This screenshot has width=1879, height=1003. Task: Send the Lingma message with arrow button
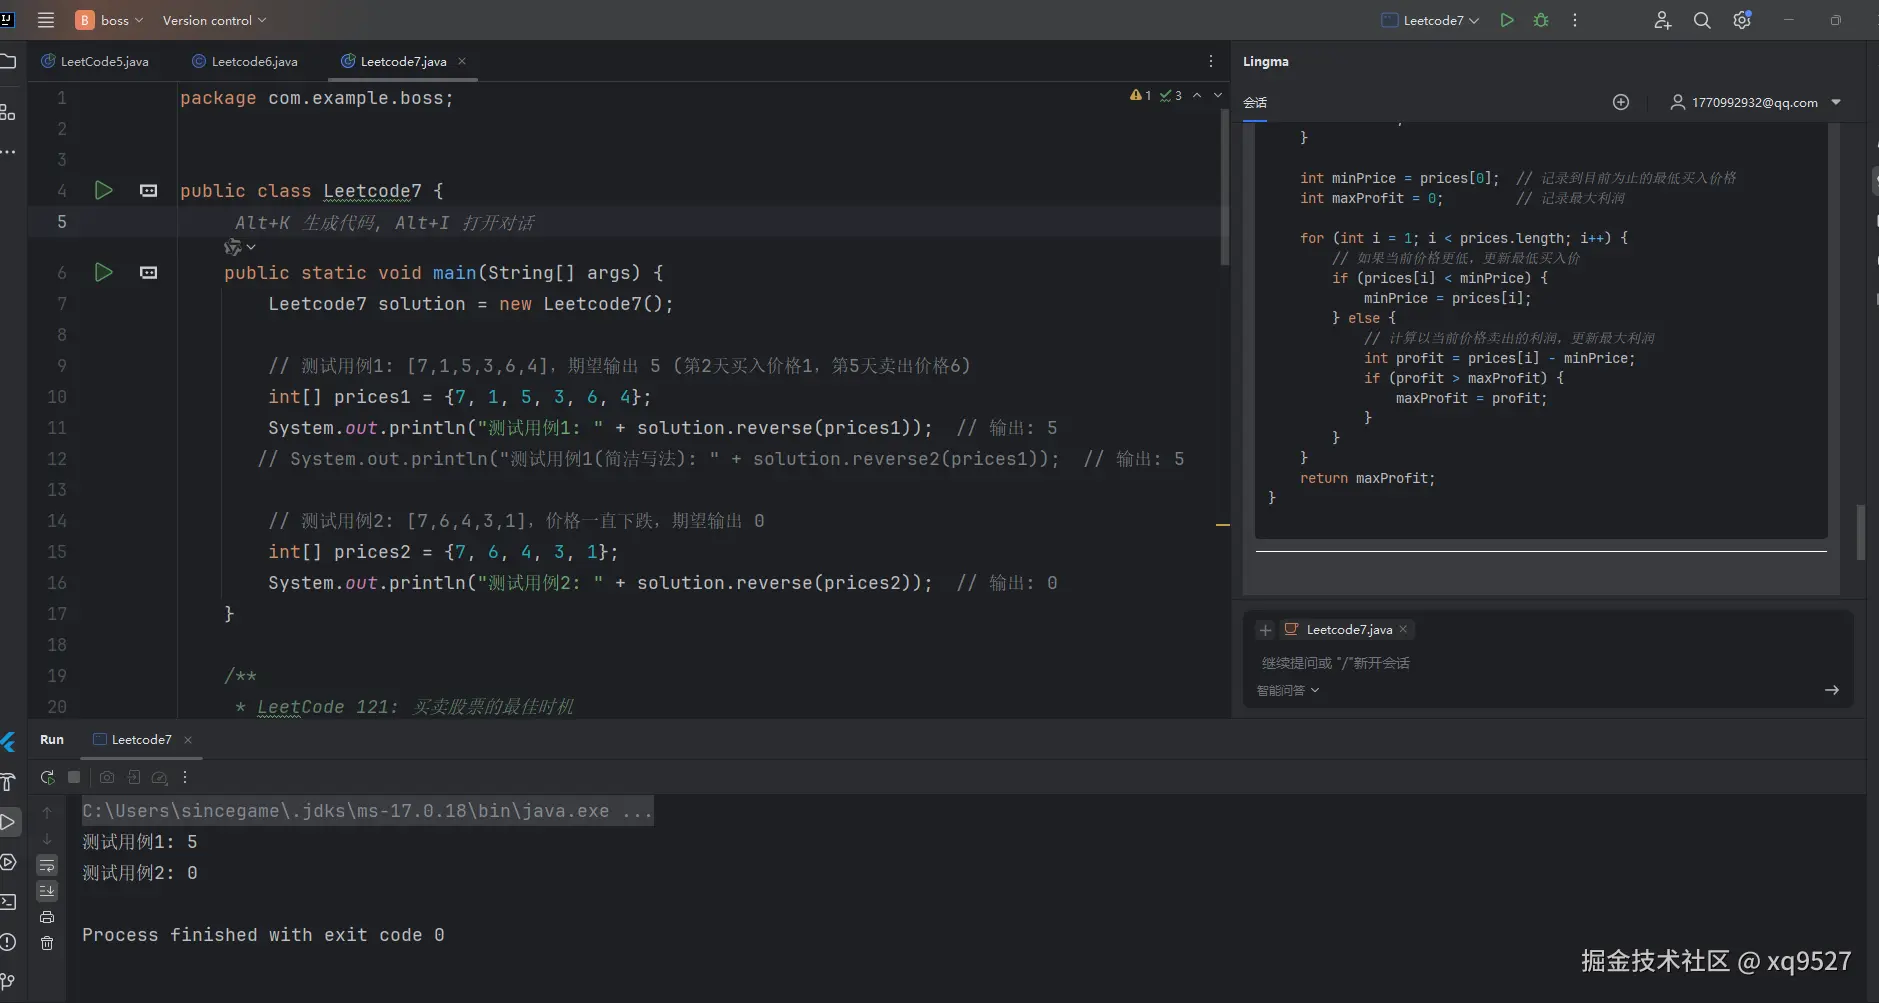tap(1831, 690)
